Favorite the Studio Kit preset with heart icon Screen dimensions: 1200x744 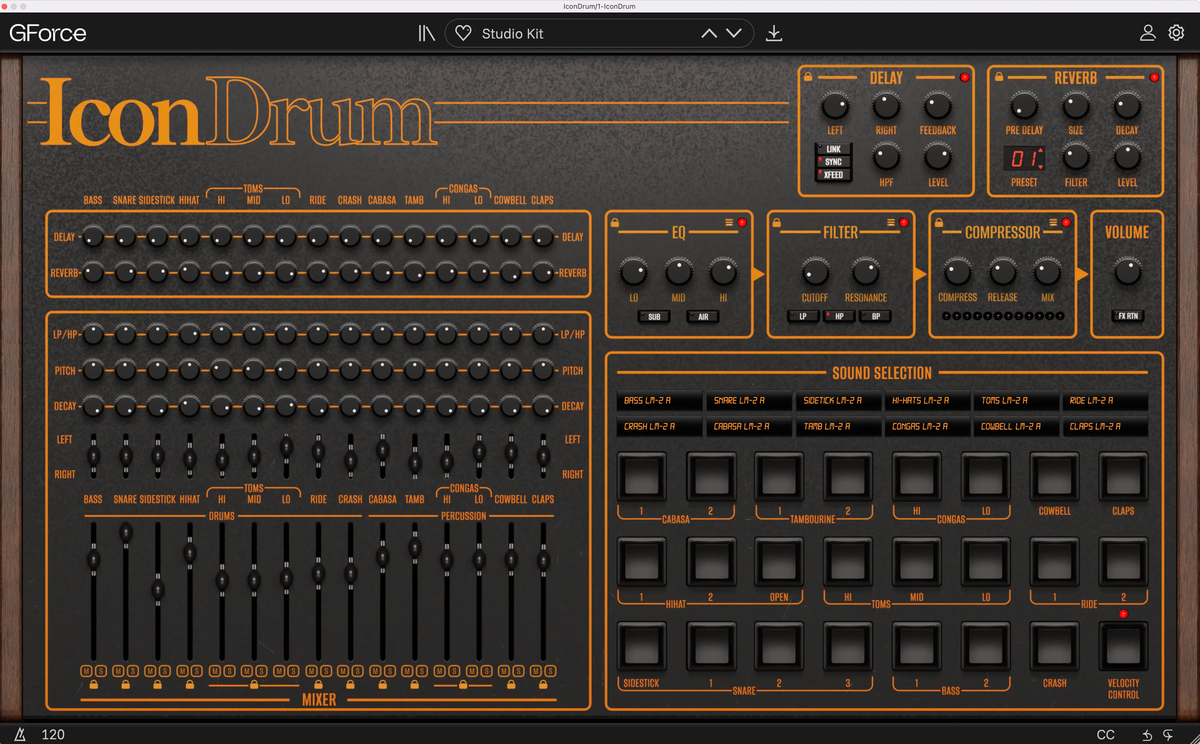[463, 33]
